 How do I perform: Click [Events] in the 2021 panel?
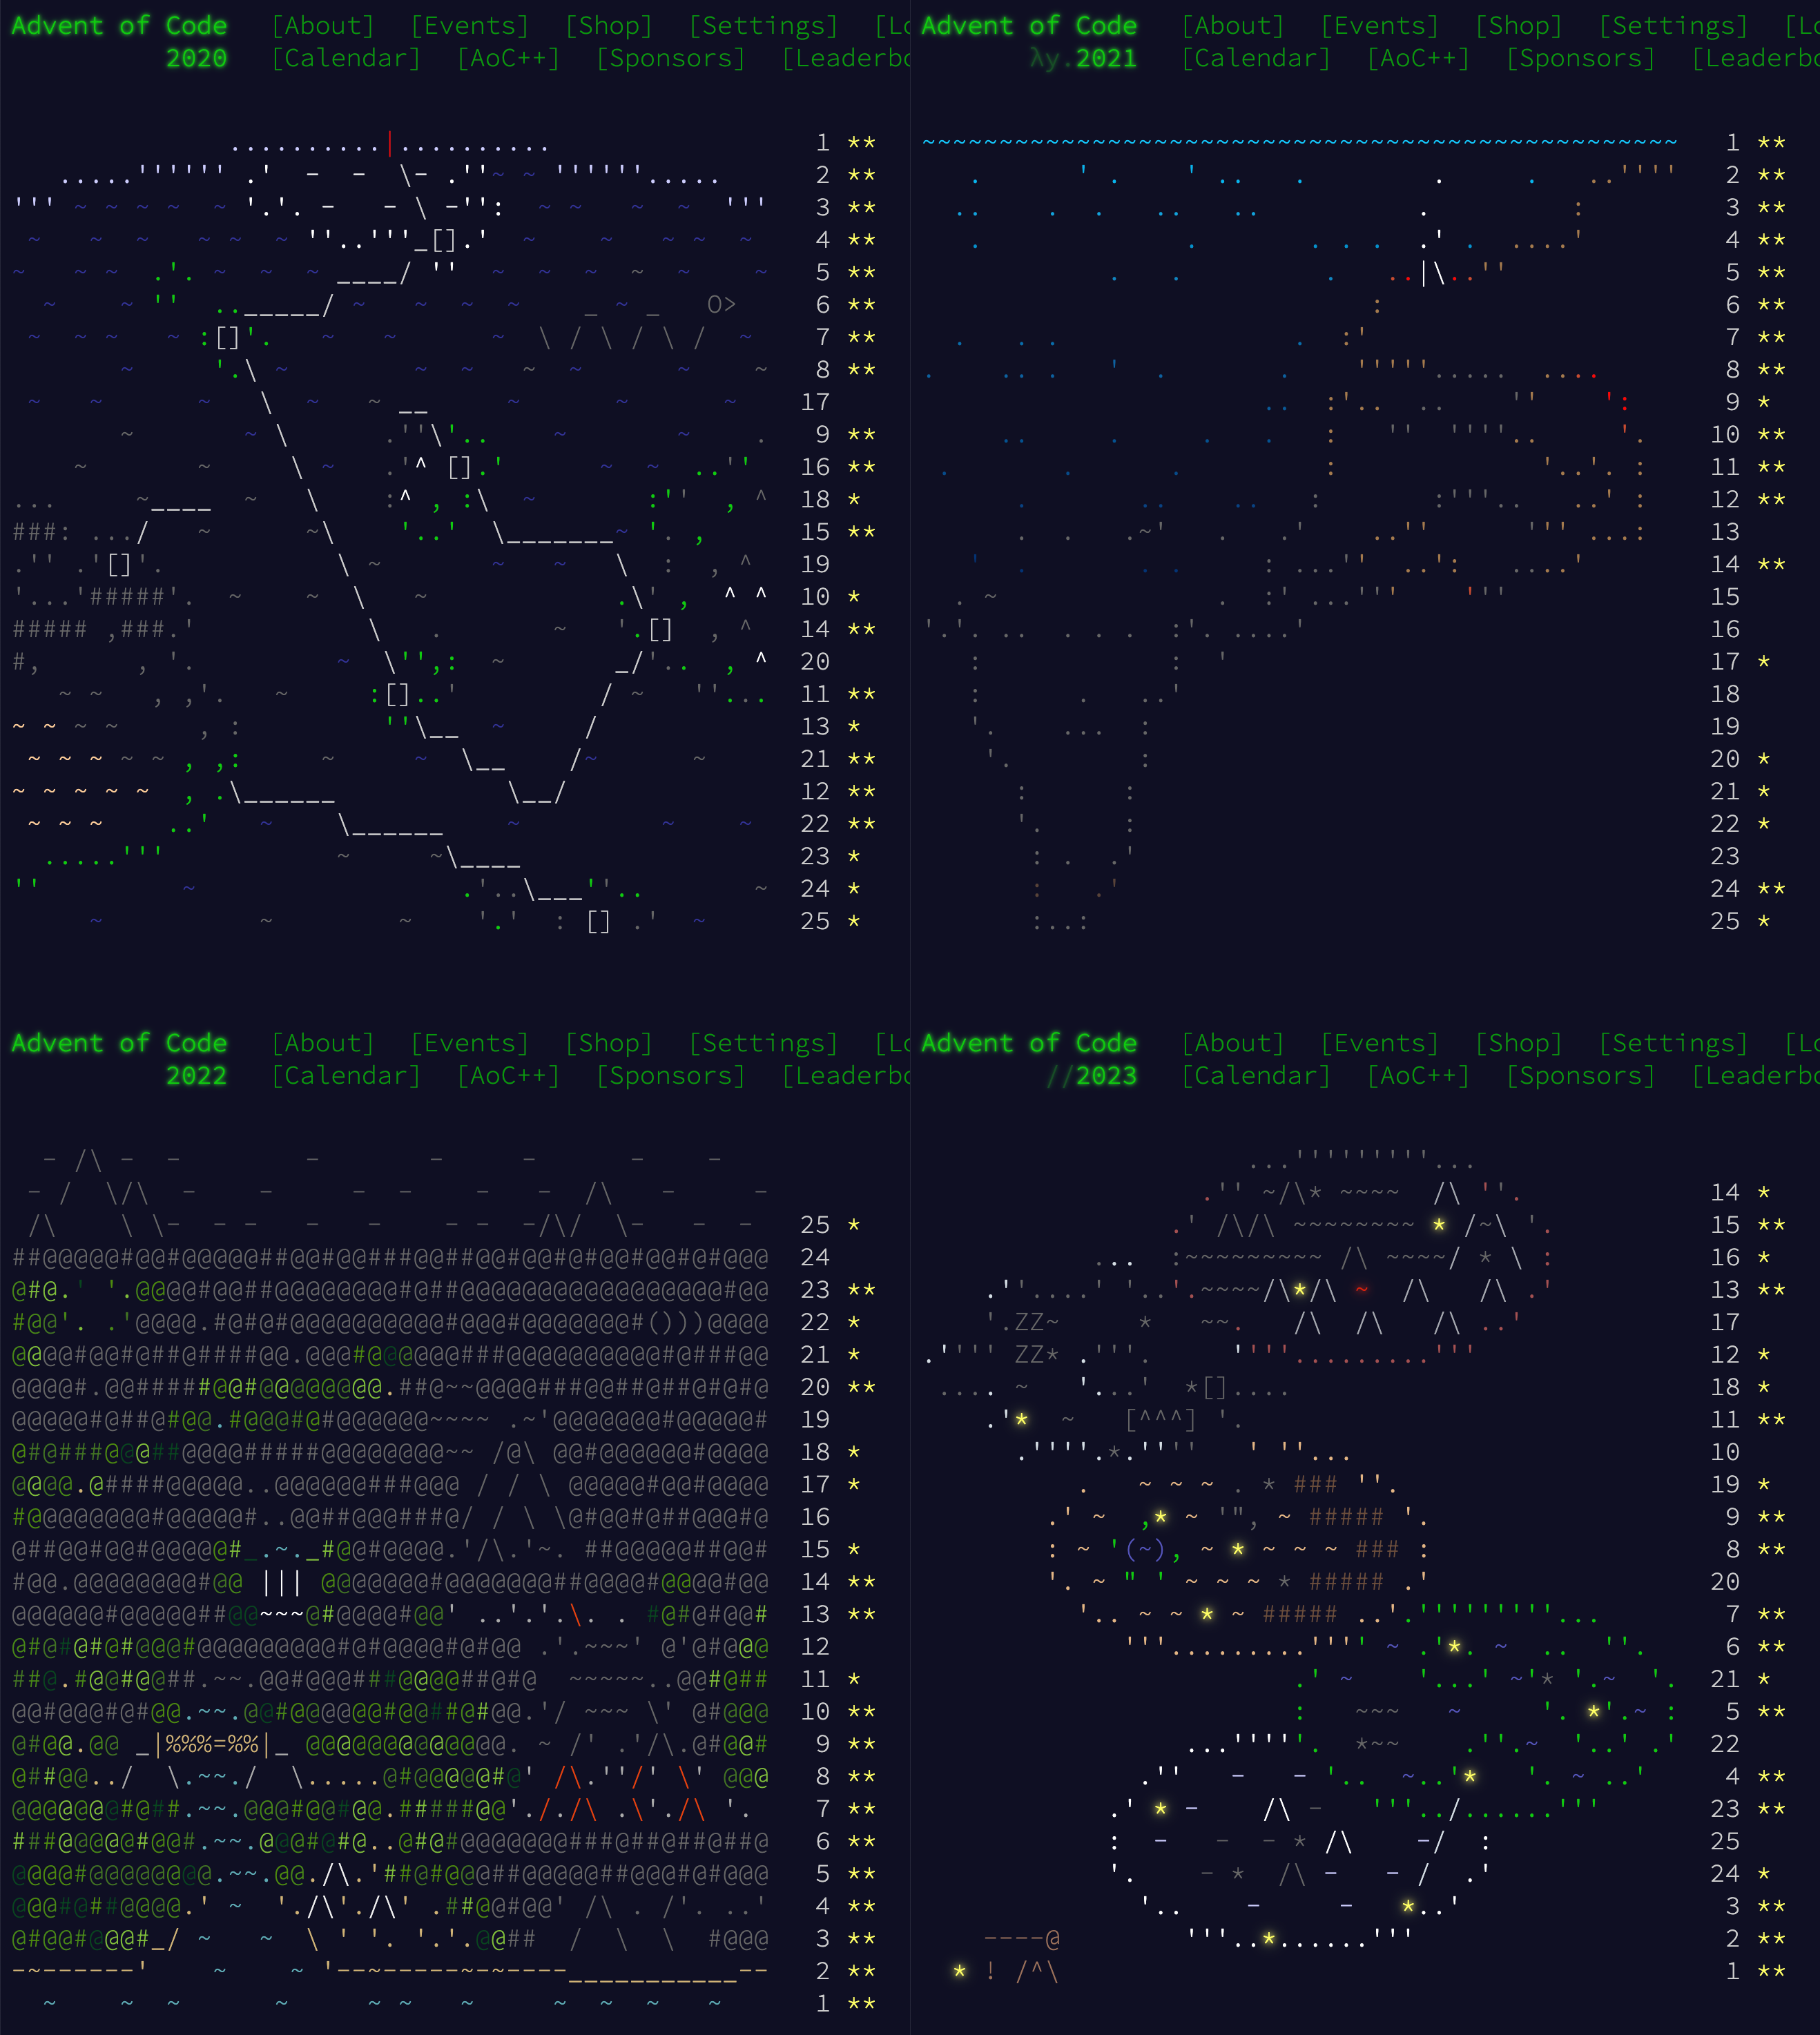coord(1379,26)
